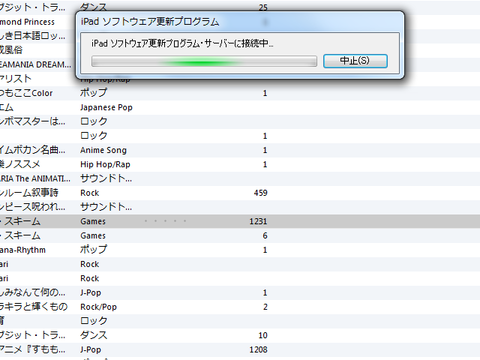Cancel the update with the 中止(S) button
This screenshot has height=360, width=480.
[x=355, y=61]
